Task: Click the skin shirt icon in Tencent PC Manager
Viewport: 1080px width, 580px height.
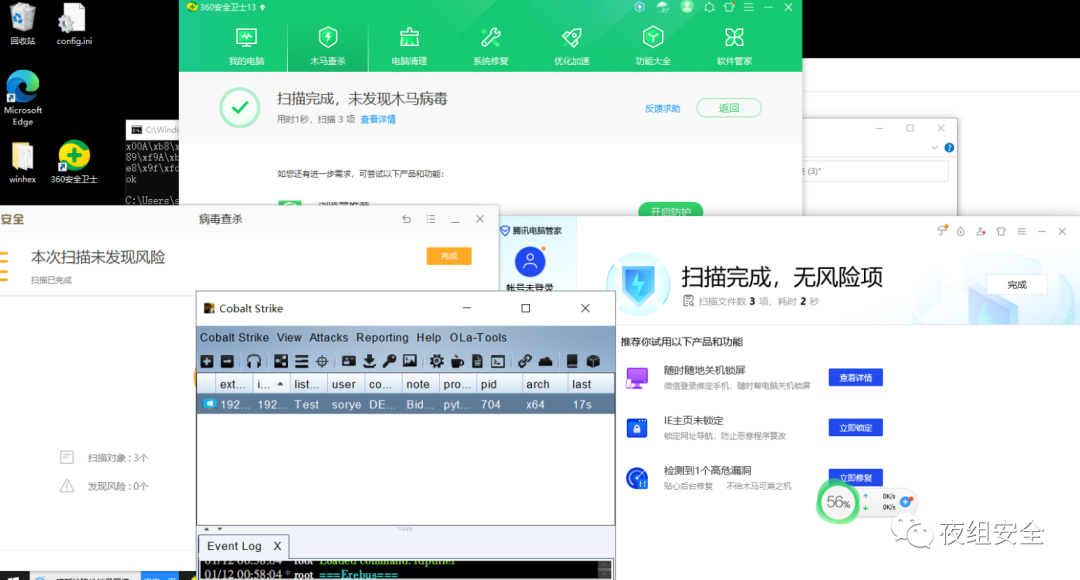Action: click(x=1001, y=231)
